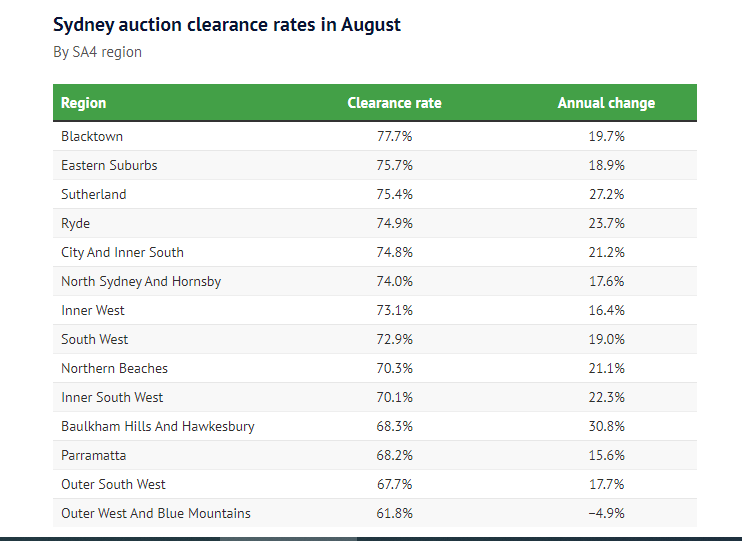The width and height of the screenshot is (742, 541).
Task: Click Baulkham Hills And Hawkesbury region name
Action: coord(158,426)
